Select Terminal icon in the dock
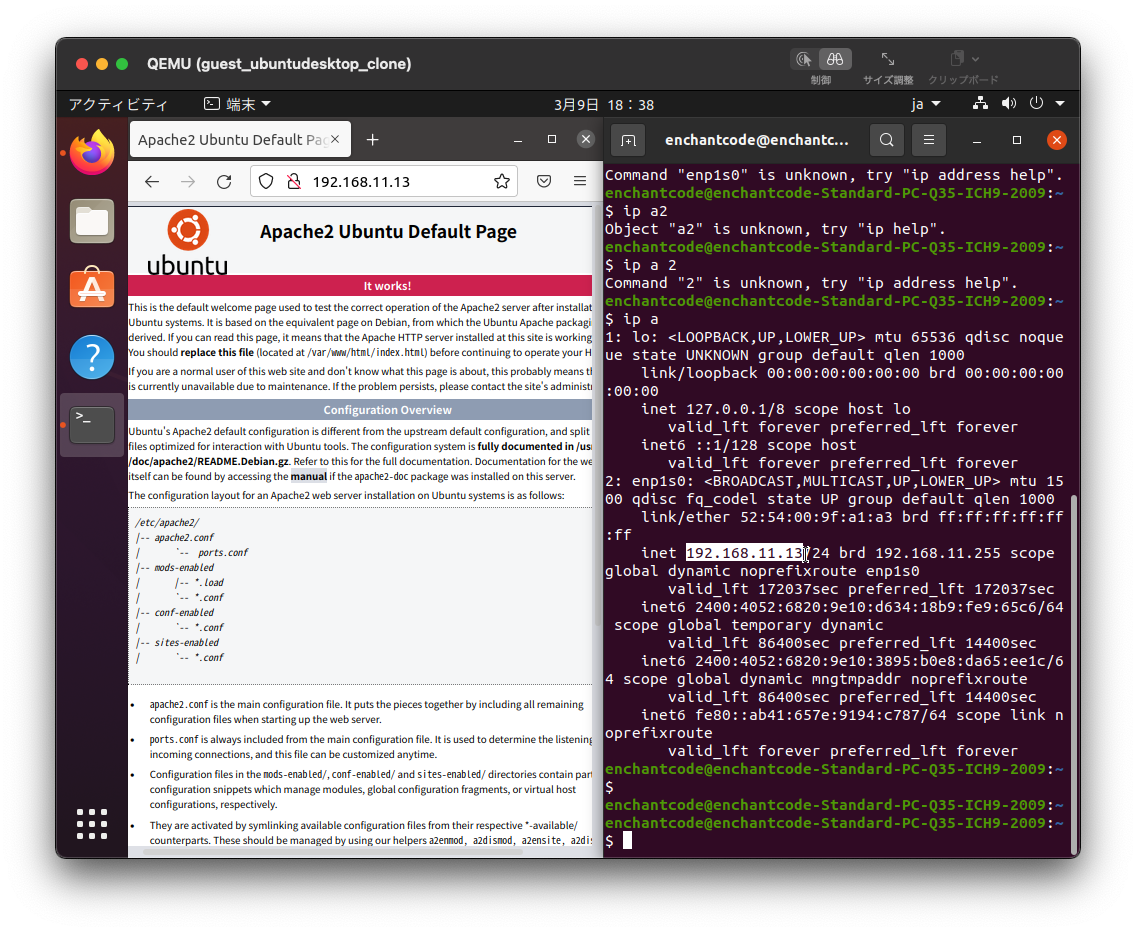The image size is (1136, 932). click(x=92, y=425)
